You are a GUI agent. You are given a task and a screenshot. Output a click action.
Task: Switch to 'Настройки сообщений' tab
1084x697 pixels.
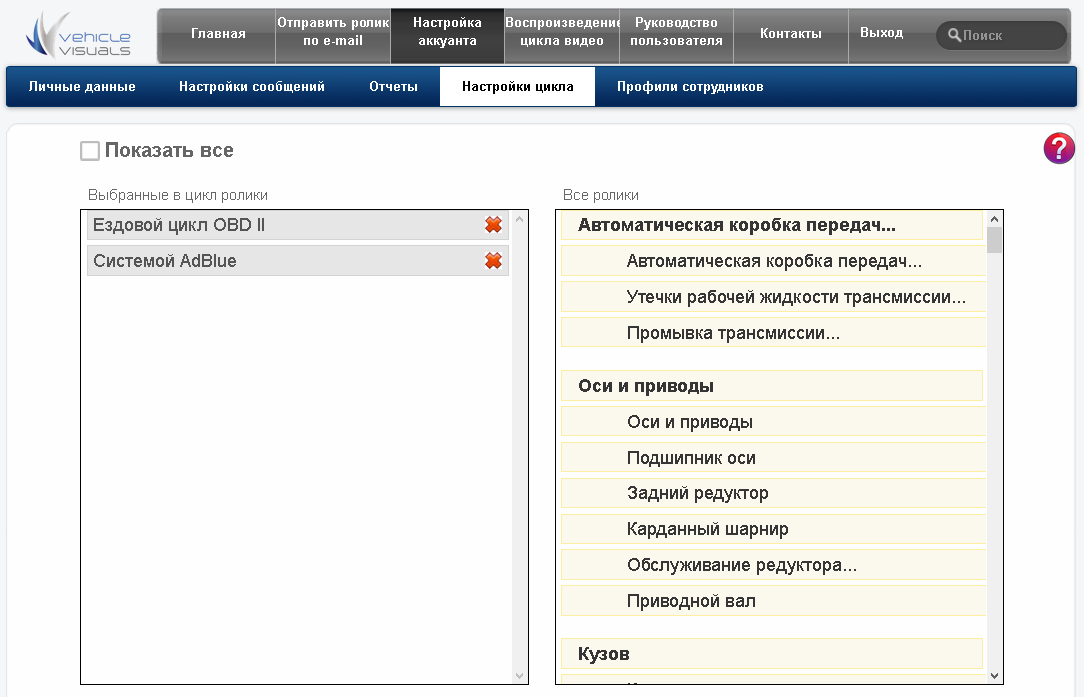point(252,86)
